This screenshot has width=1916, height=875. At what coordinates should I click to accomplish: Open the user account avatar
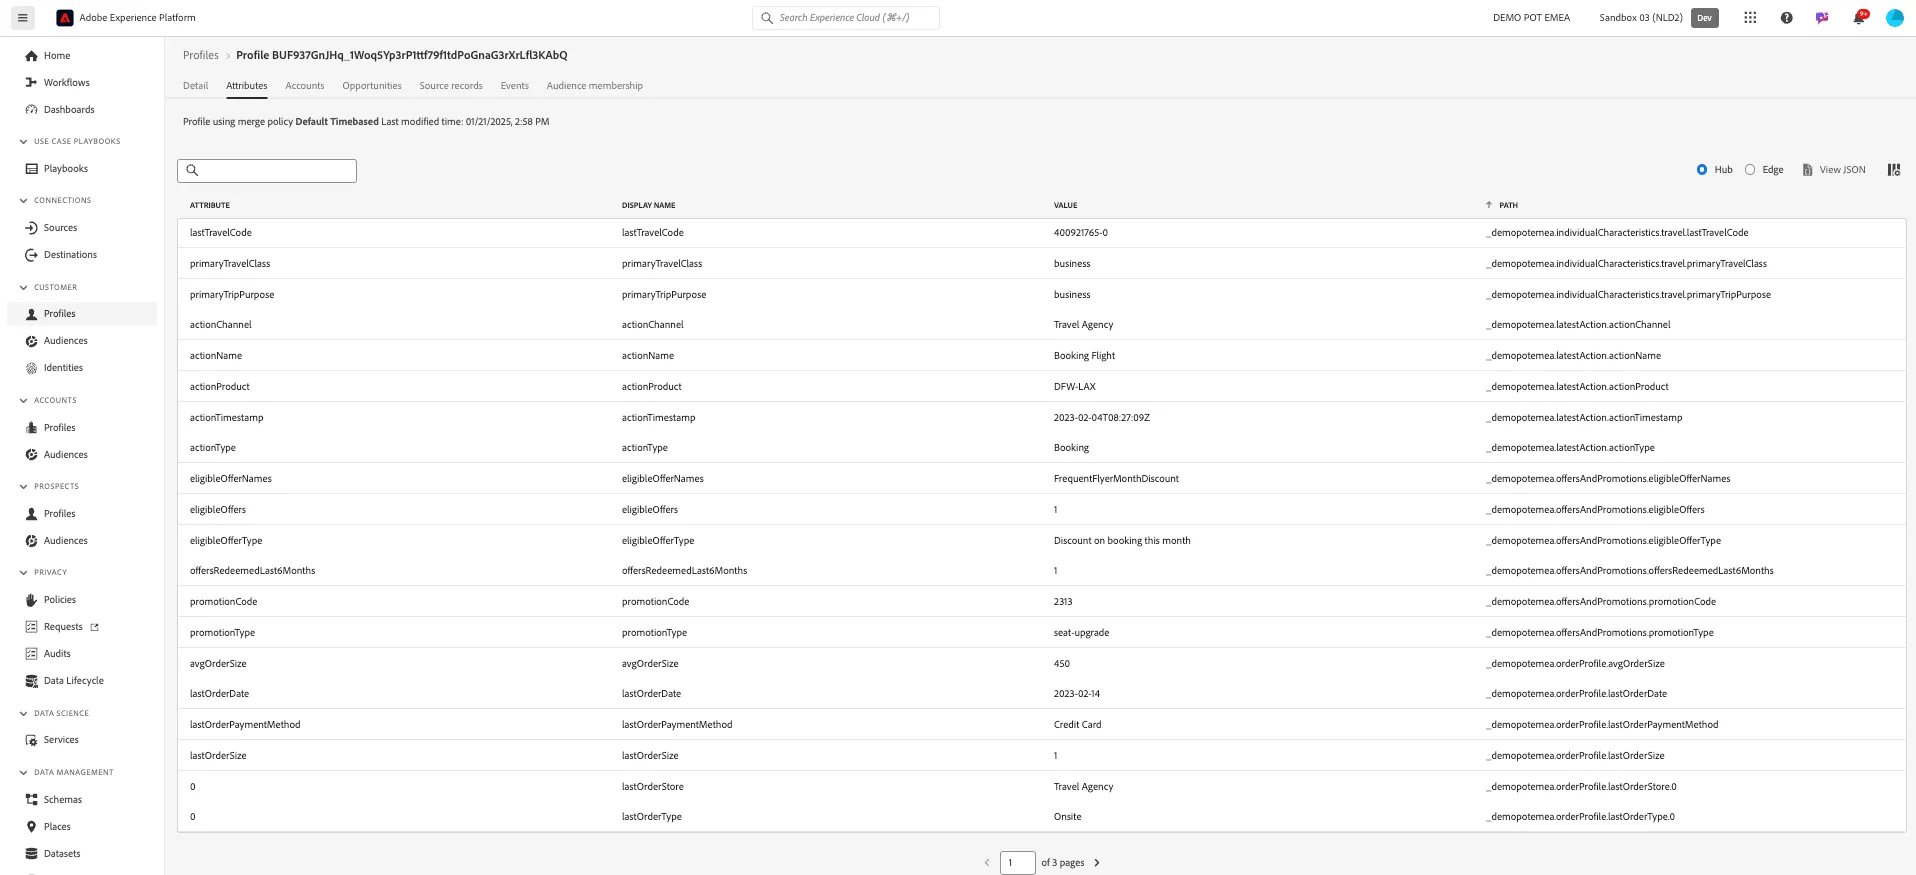tap(1894, 18)
